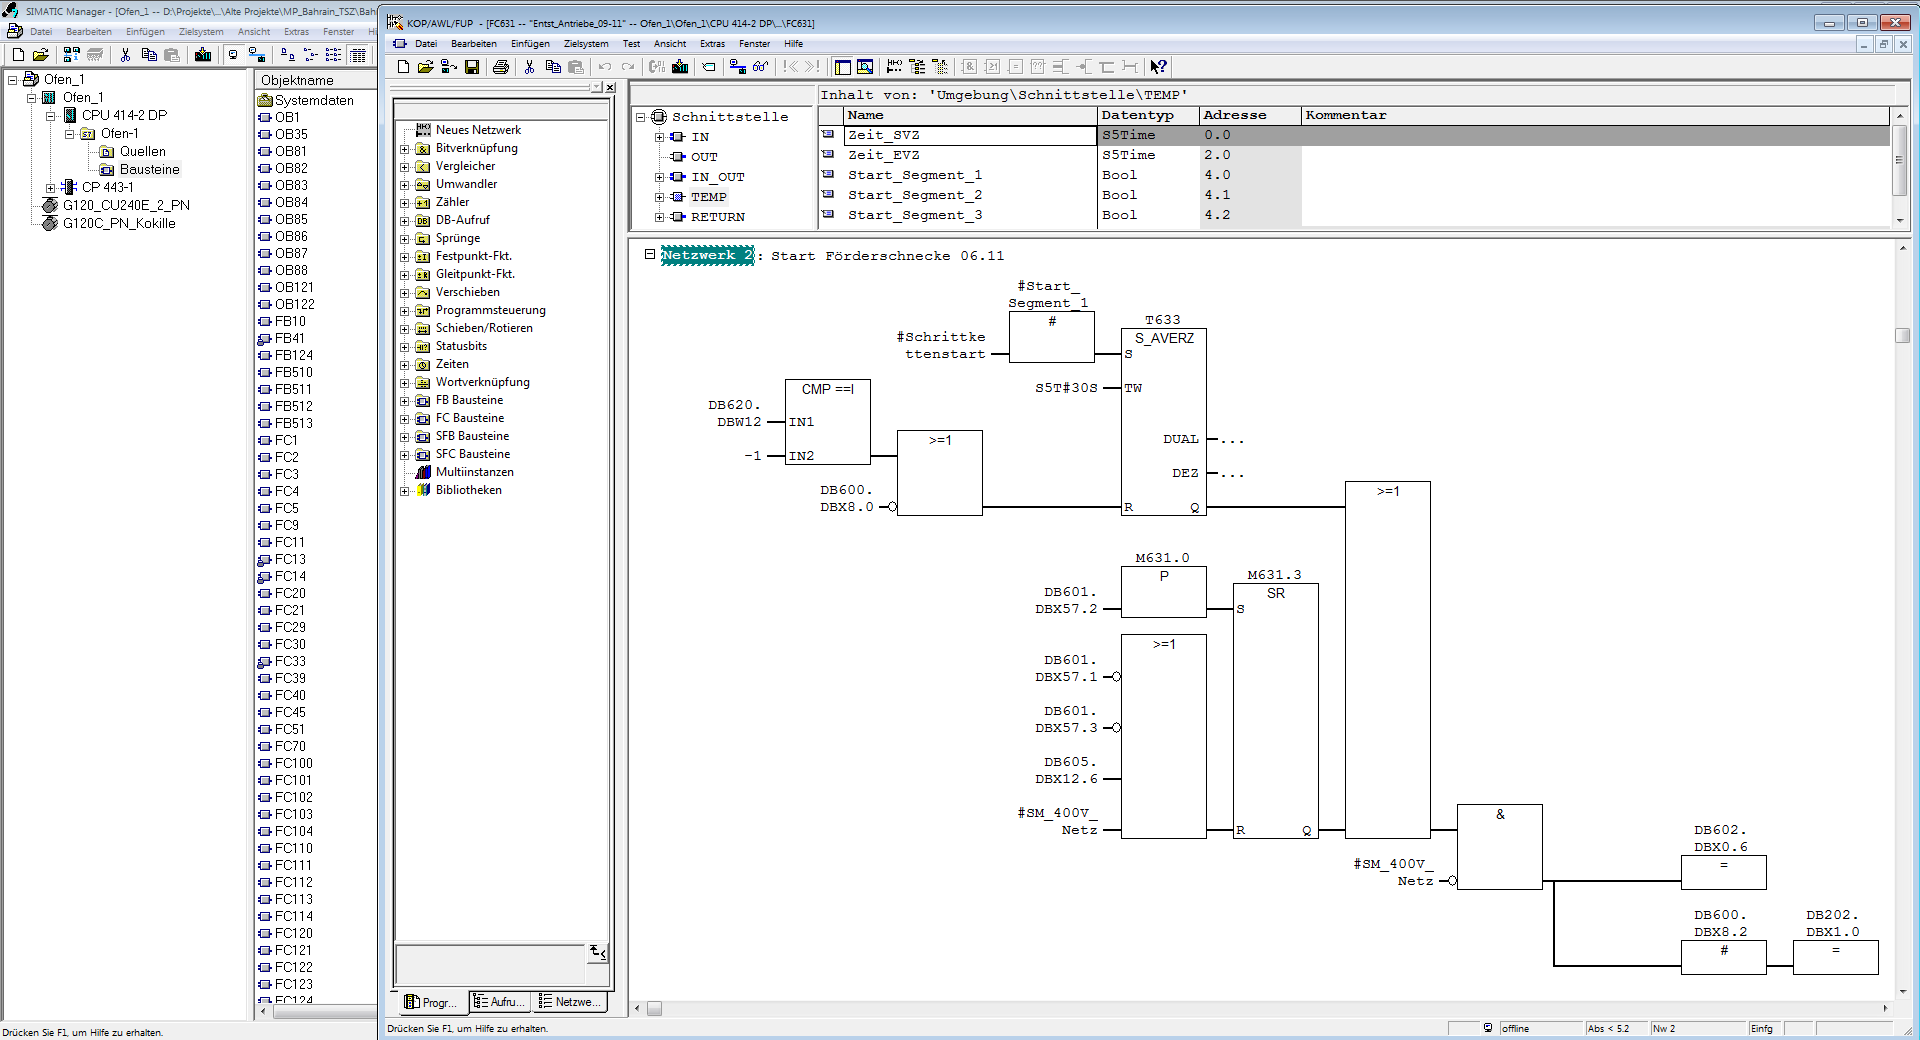
Task: Toggle the Overviews panel button
Action: [842, 67]
